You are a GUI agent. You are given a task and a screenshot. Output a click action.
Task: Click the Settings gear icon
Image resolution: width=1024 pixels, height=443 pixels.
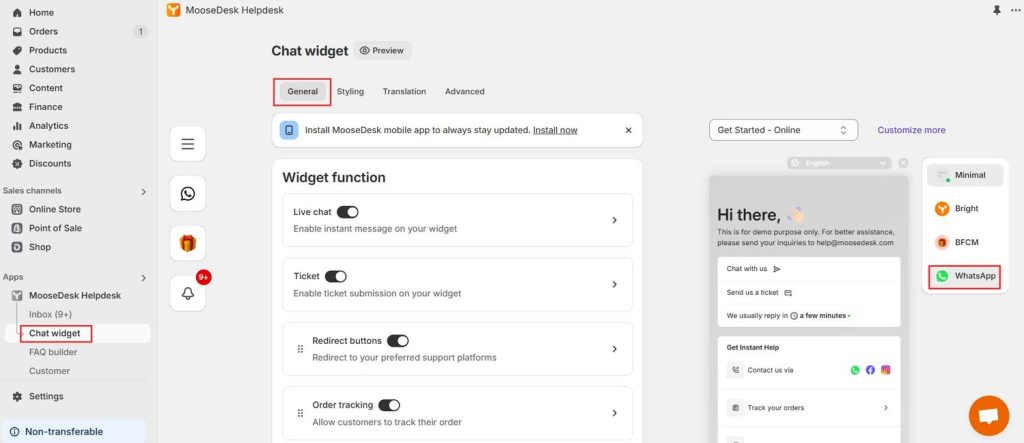(x=17, y=397)
